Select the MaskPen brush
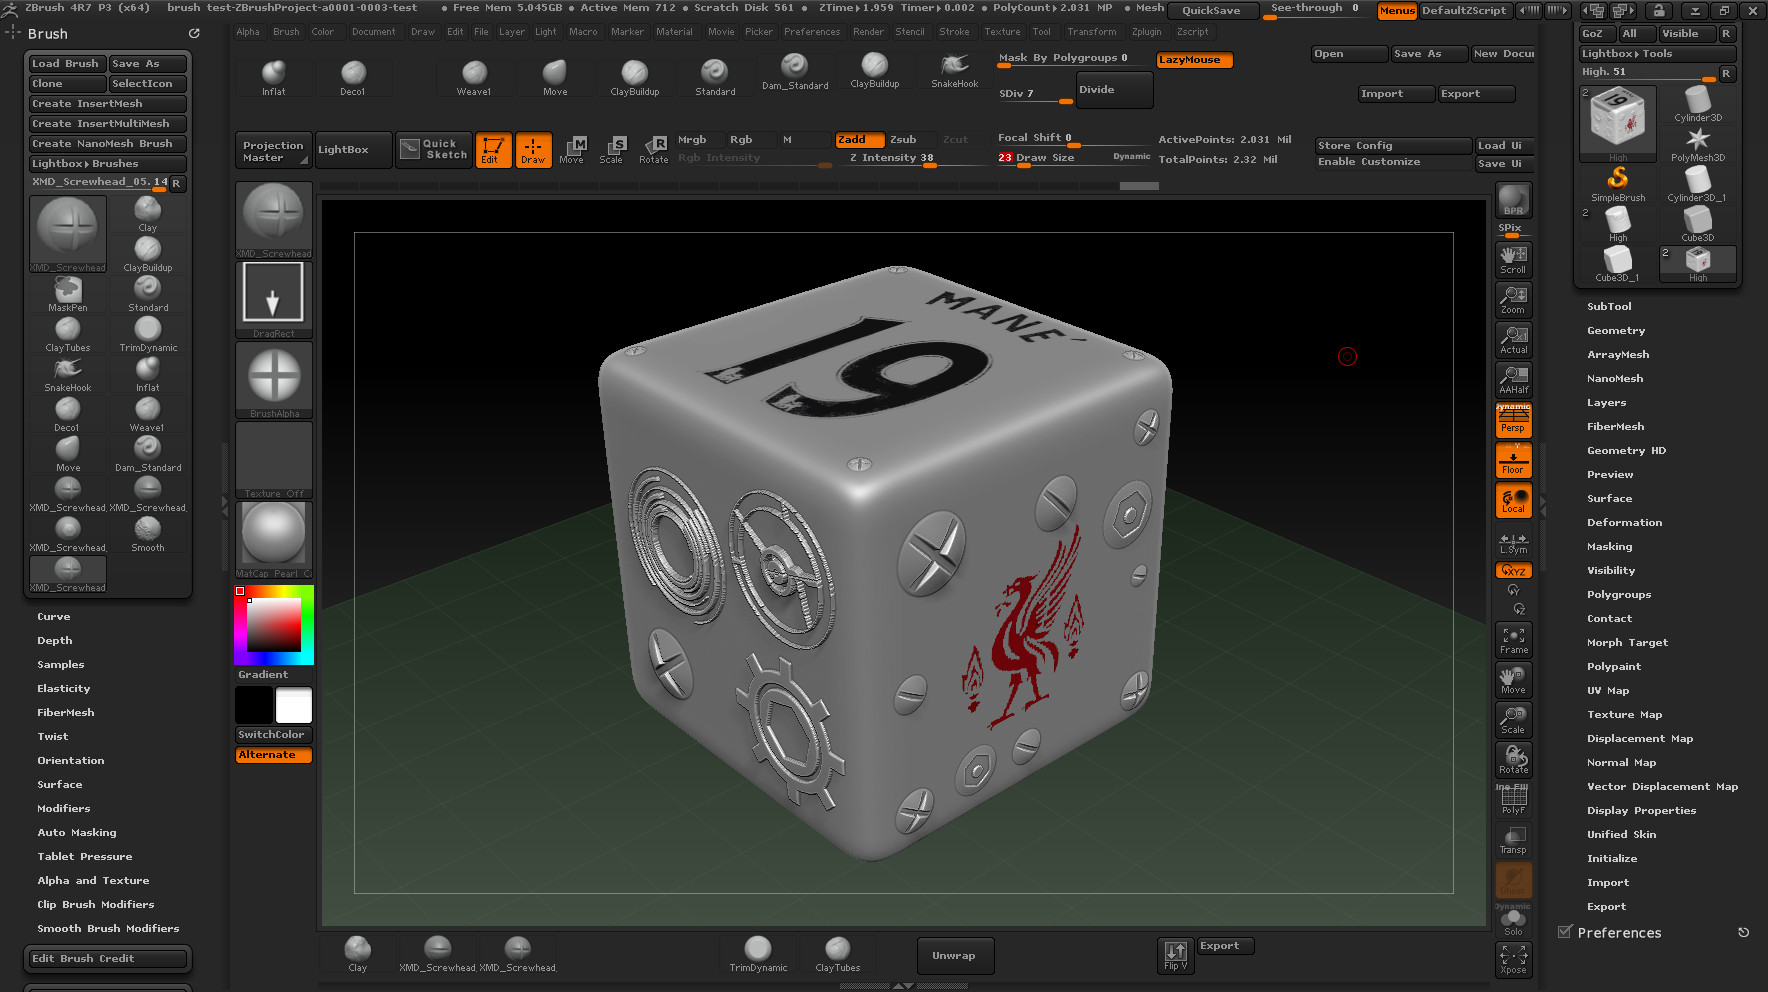 (68, 293)
